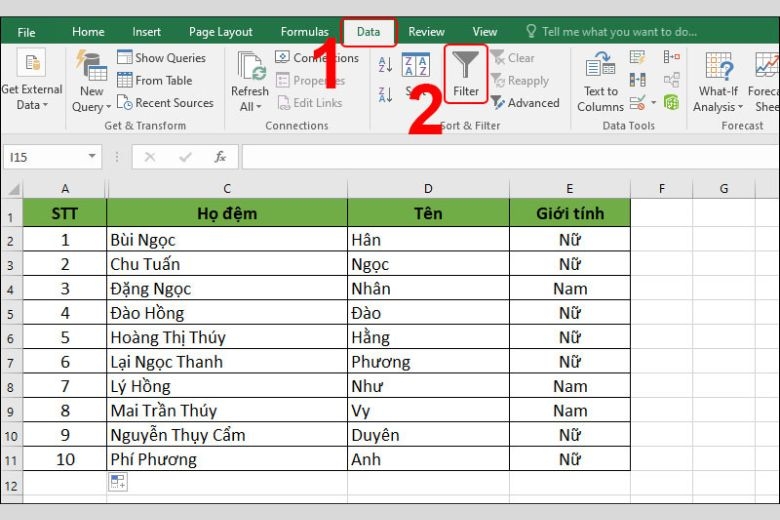780x520 pixels.
Task: Select column C header
Action: coord(227,189)
